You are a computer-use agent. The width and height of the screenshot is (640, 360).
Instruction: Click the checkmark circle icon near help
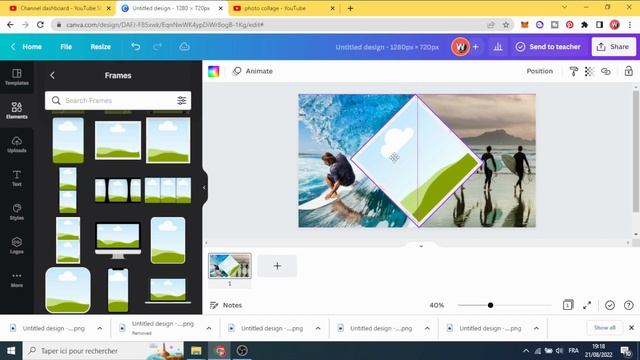coord(610,305)
